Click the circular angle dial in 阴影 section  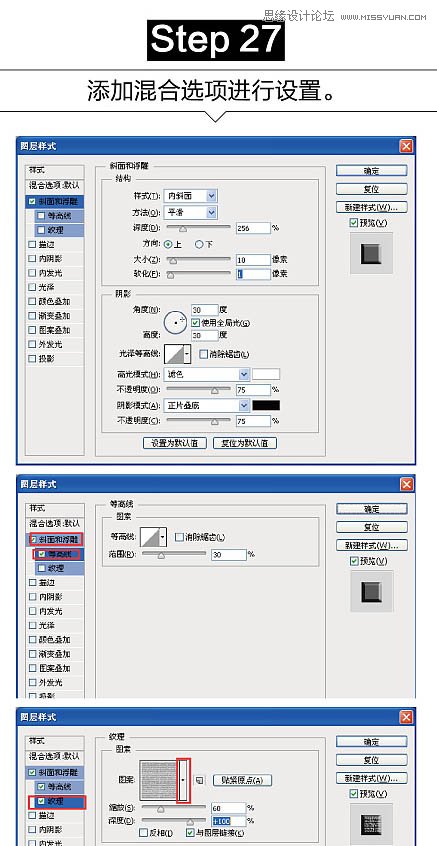click(175, 322)
